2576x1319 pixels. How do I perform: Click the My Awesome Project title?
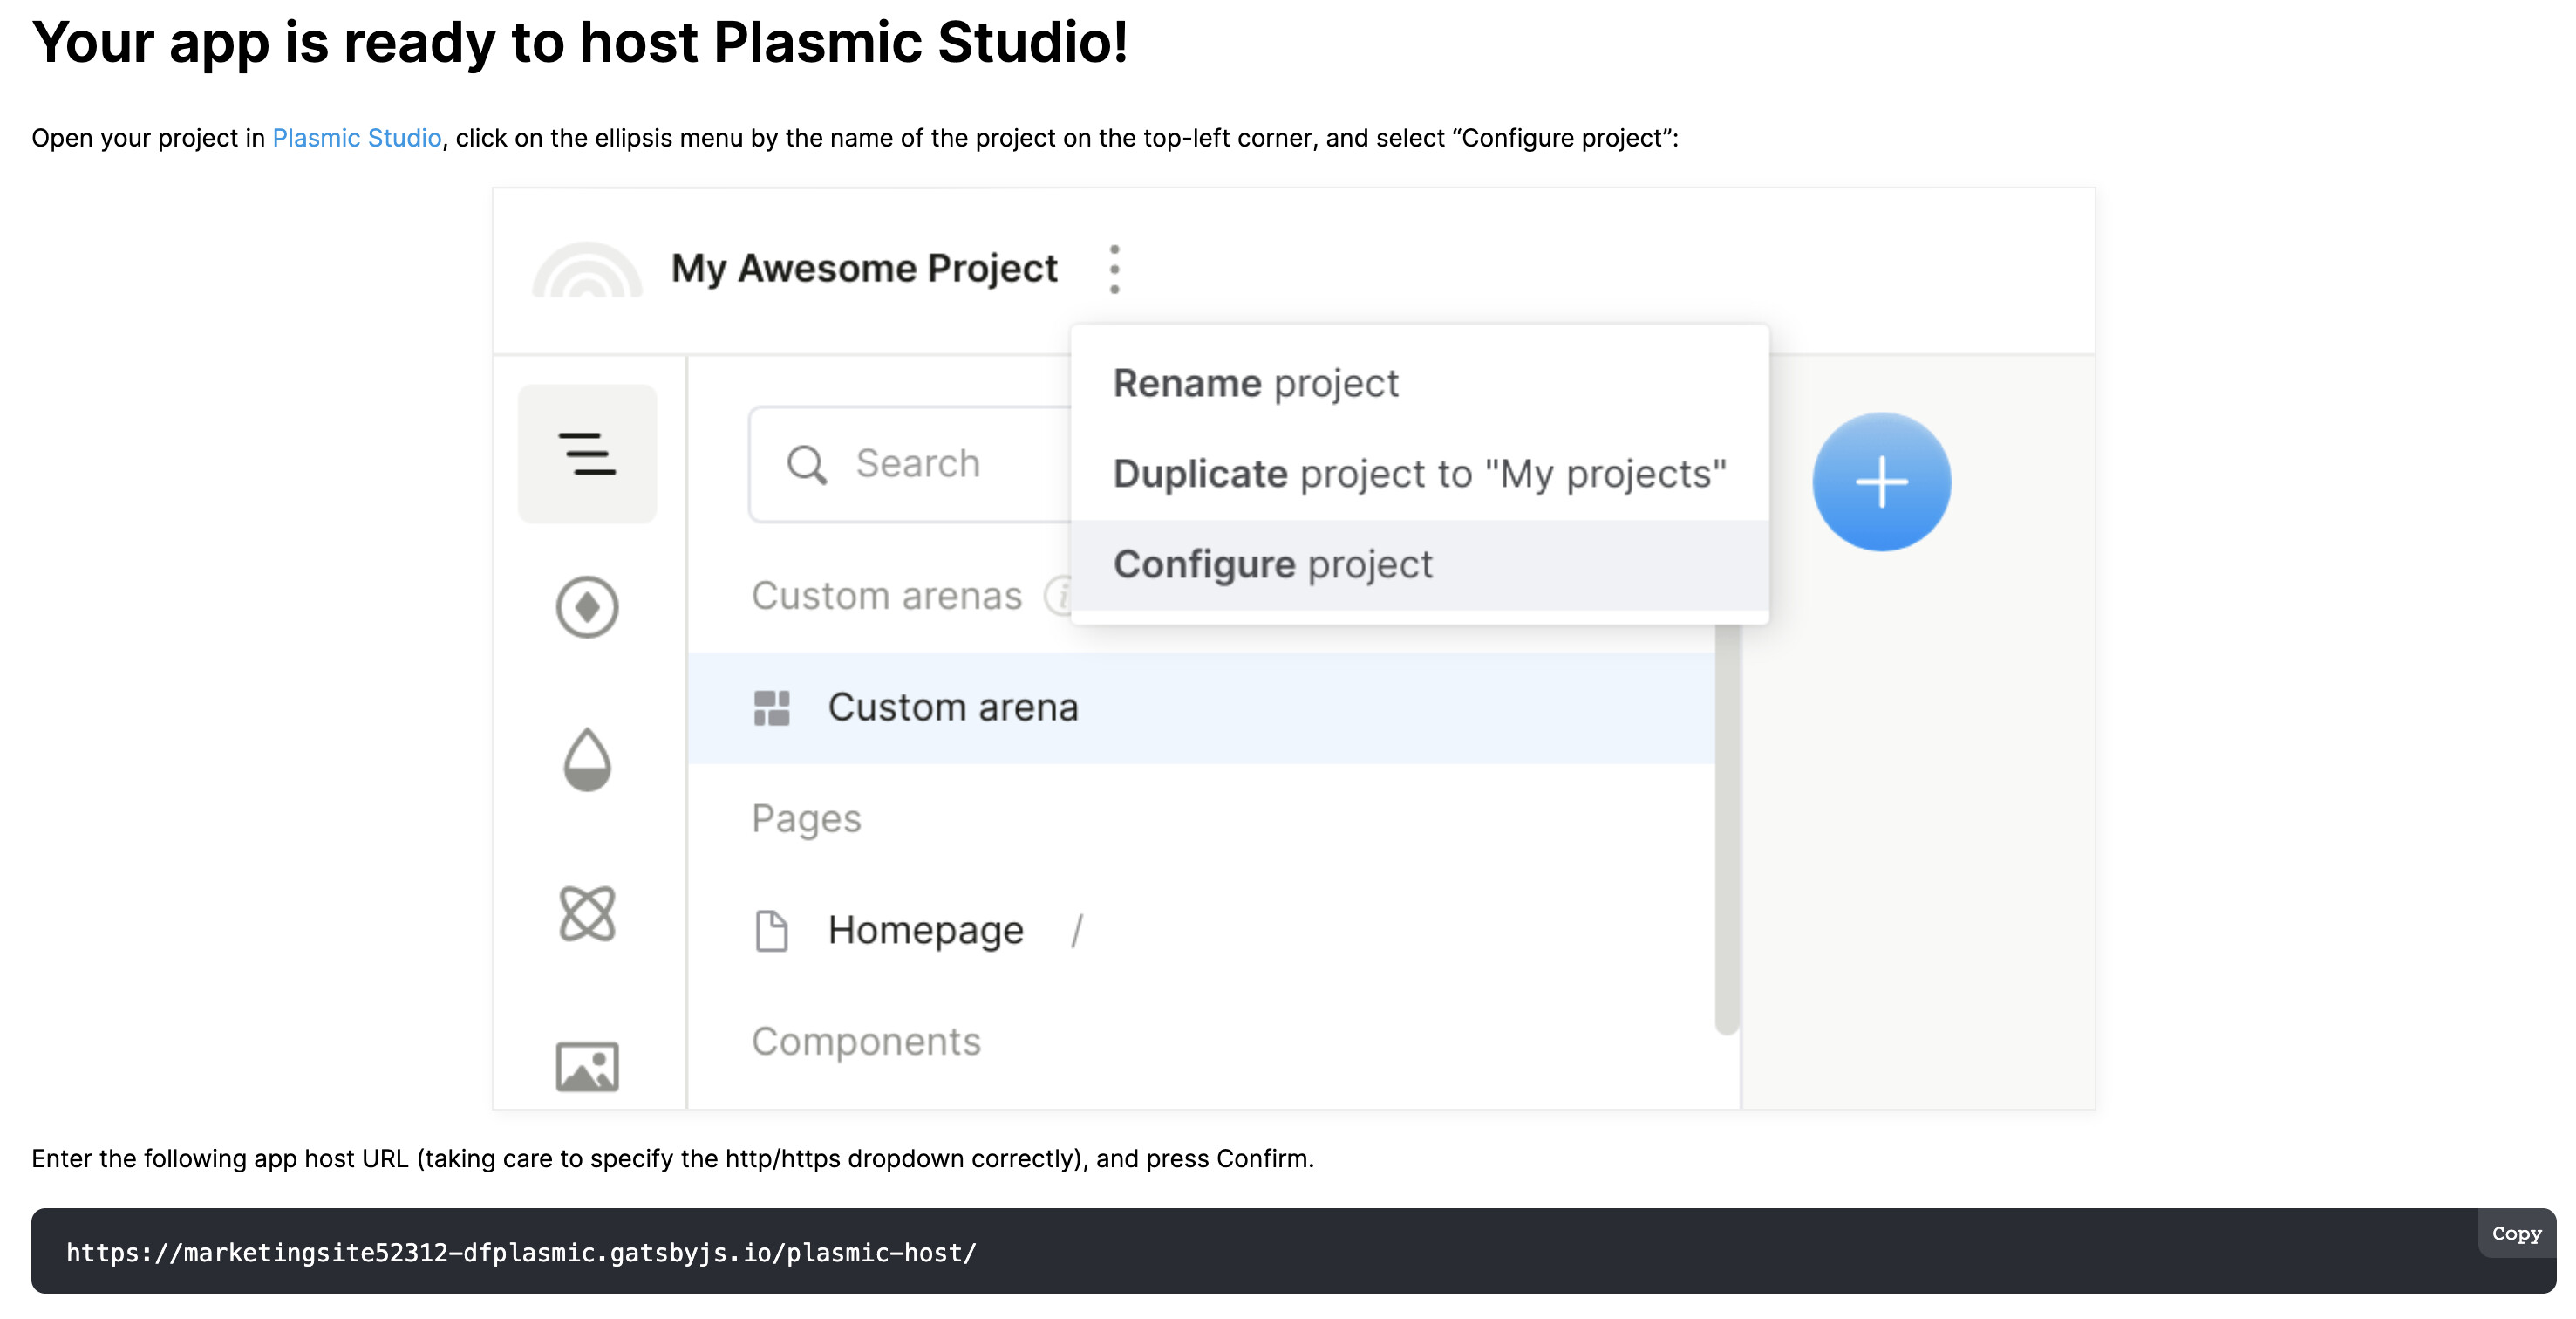(864, 269)
